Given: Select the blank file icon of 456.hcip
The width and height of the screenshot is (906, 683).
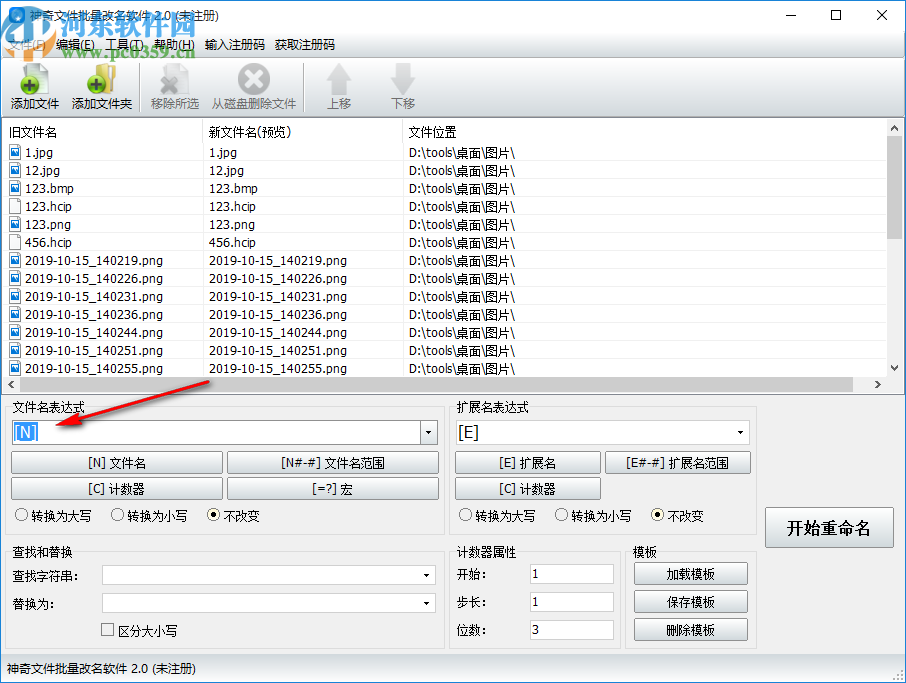Looking at the screenshot, I should pos(15,242).
